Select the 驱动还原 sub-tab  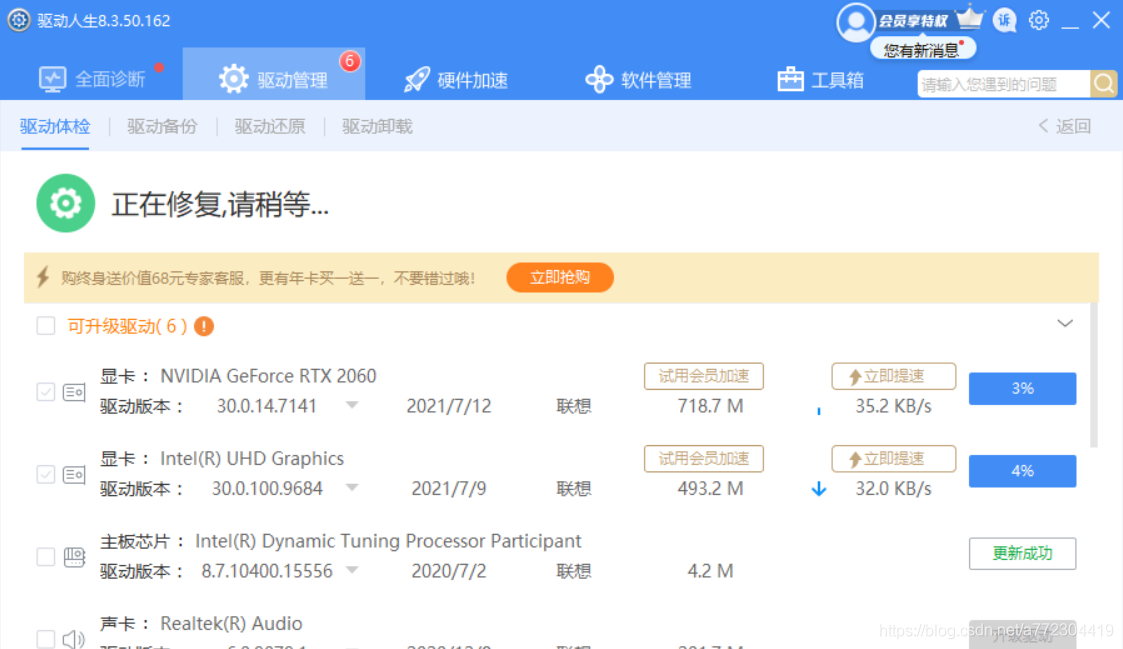[270, 127]
